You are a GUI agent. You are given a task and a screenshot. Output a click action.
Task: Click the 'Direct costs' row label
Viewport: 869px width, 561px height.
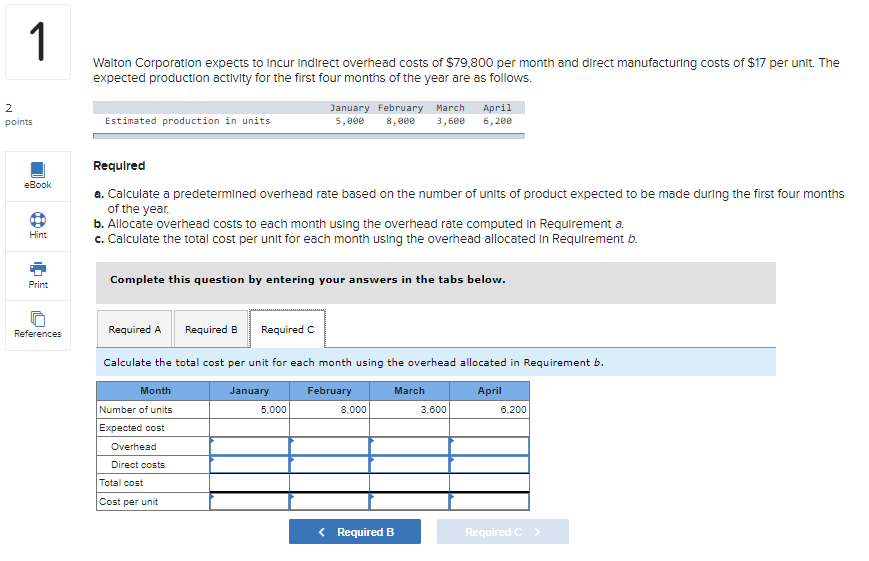coord(138,465)
